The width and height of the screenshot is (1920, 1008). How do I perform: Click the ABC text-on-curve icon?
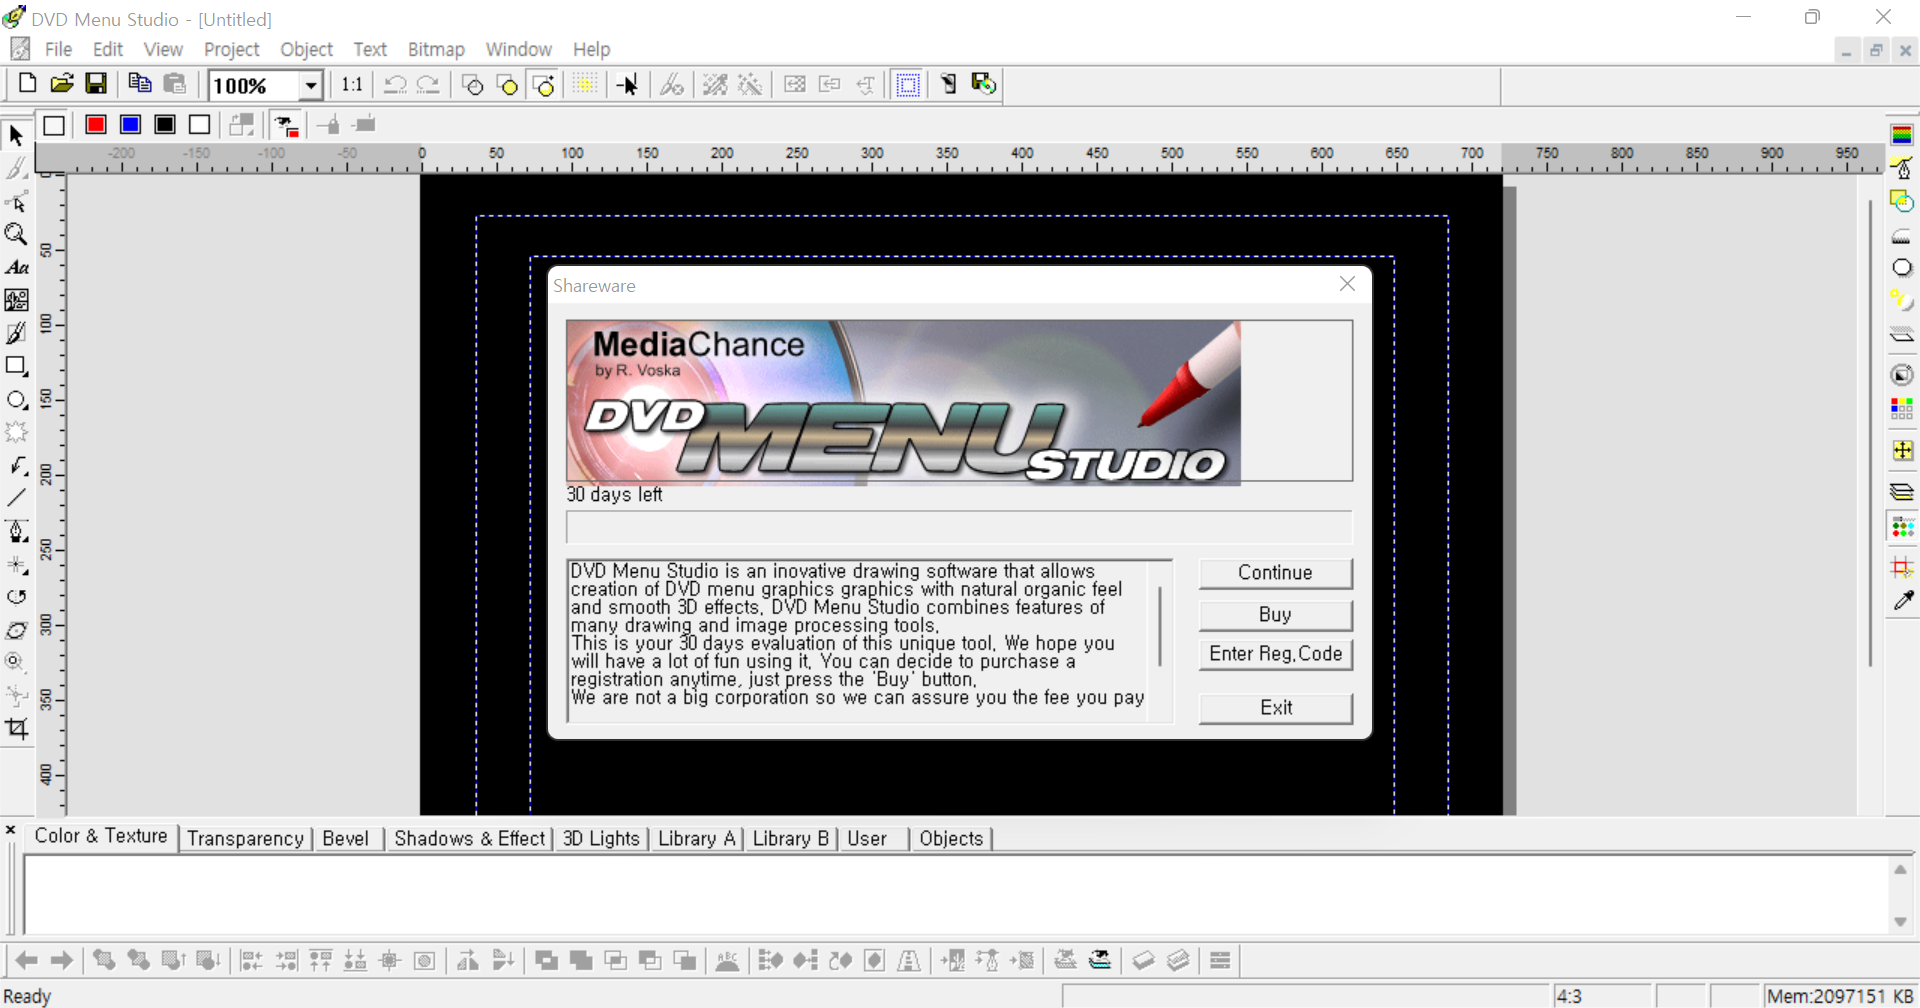point(728,961)
